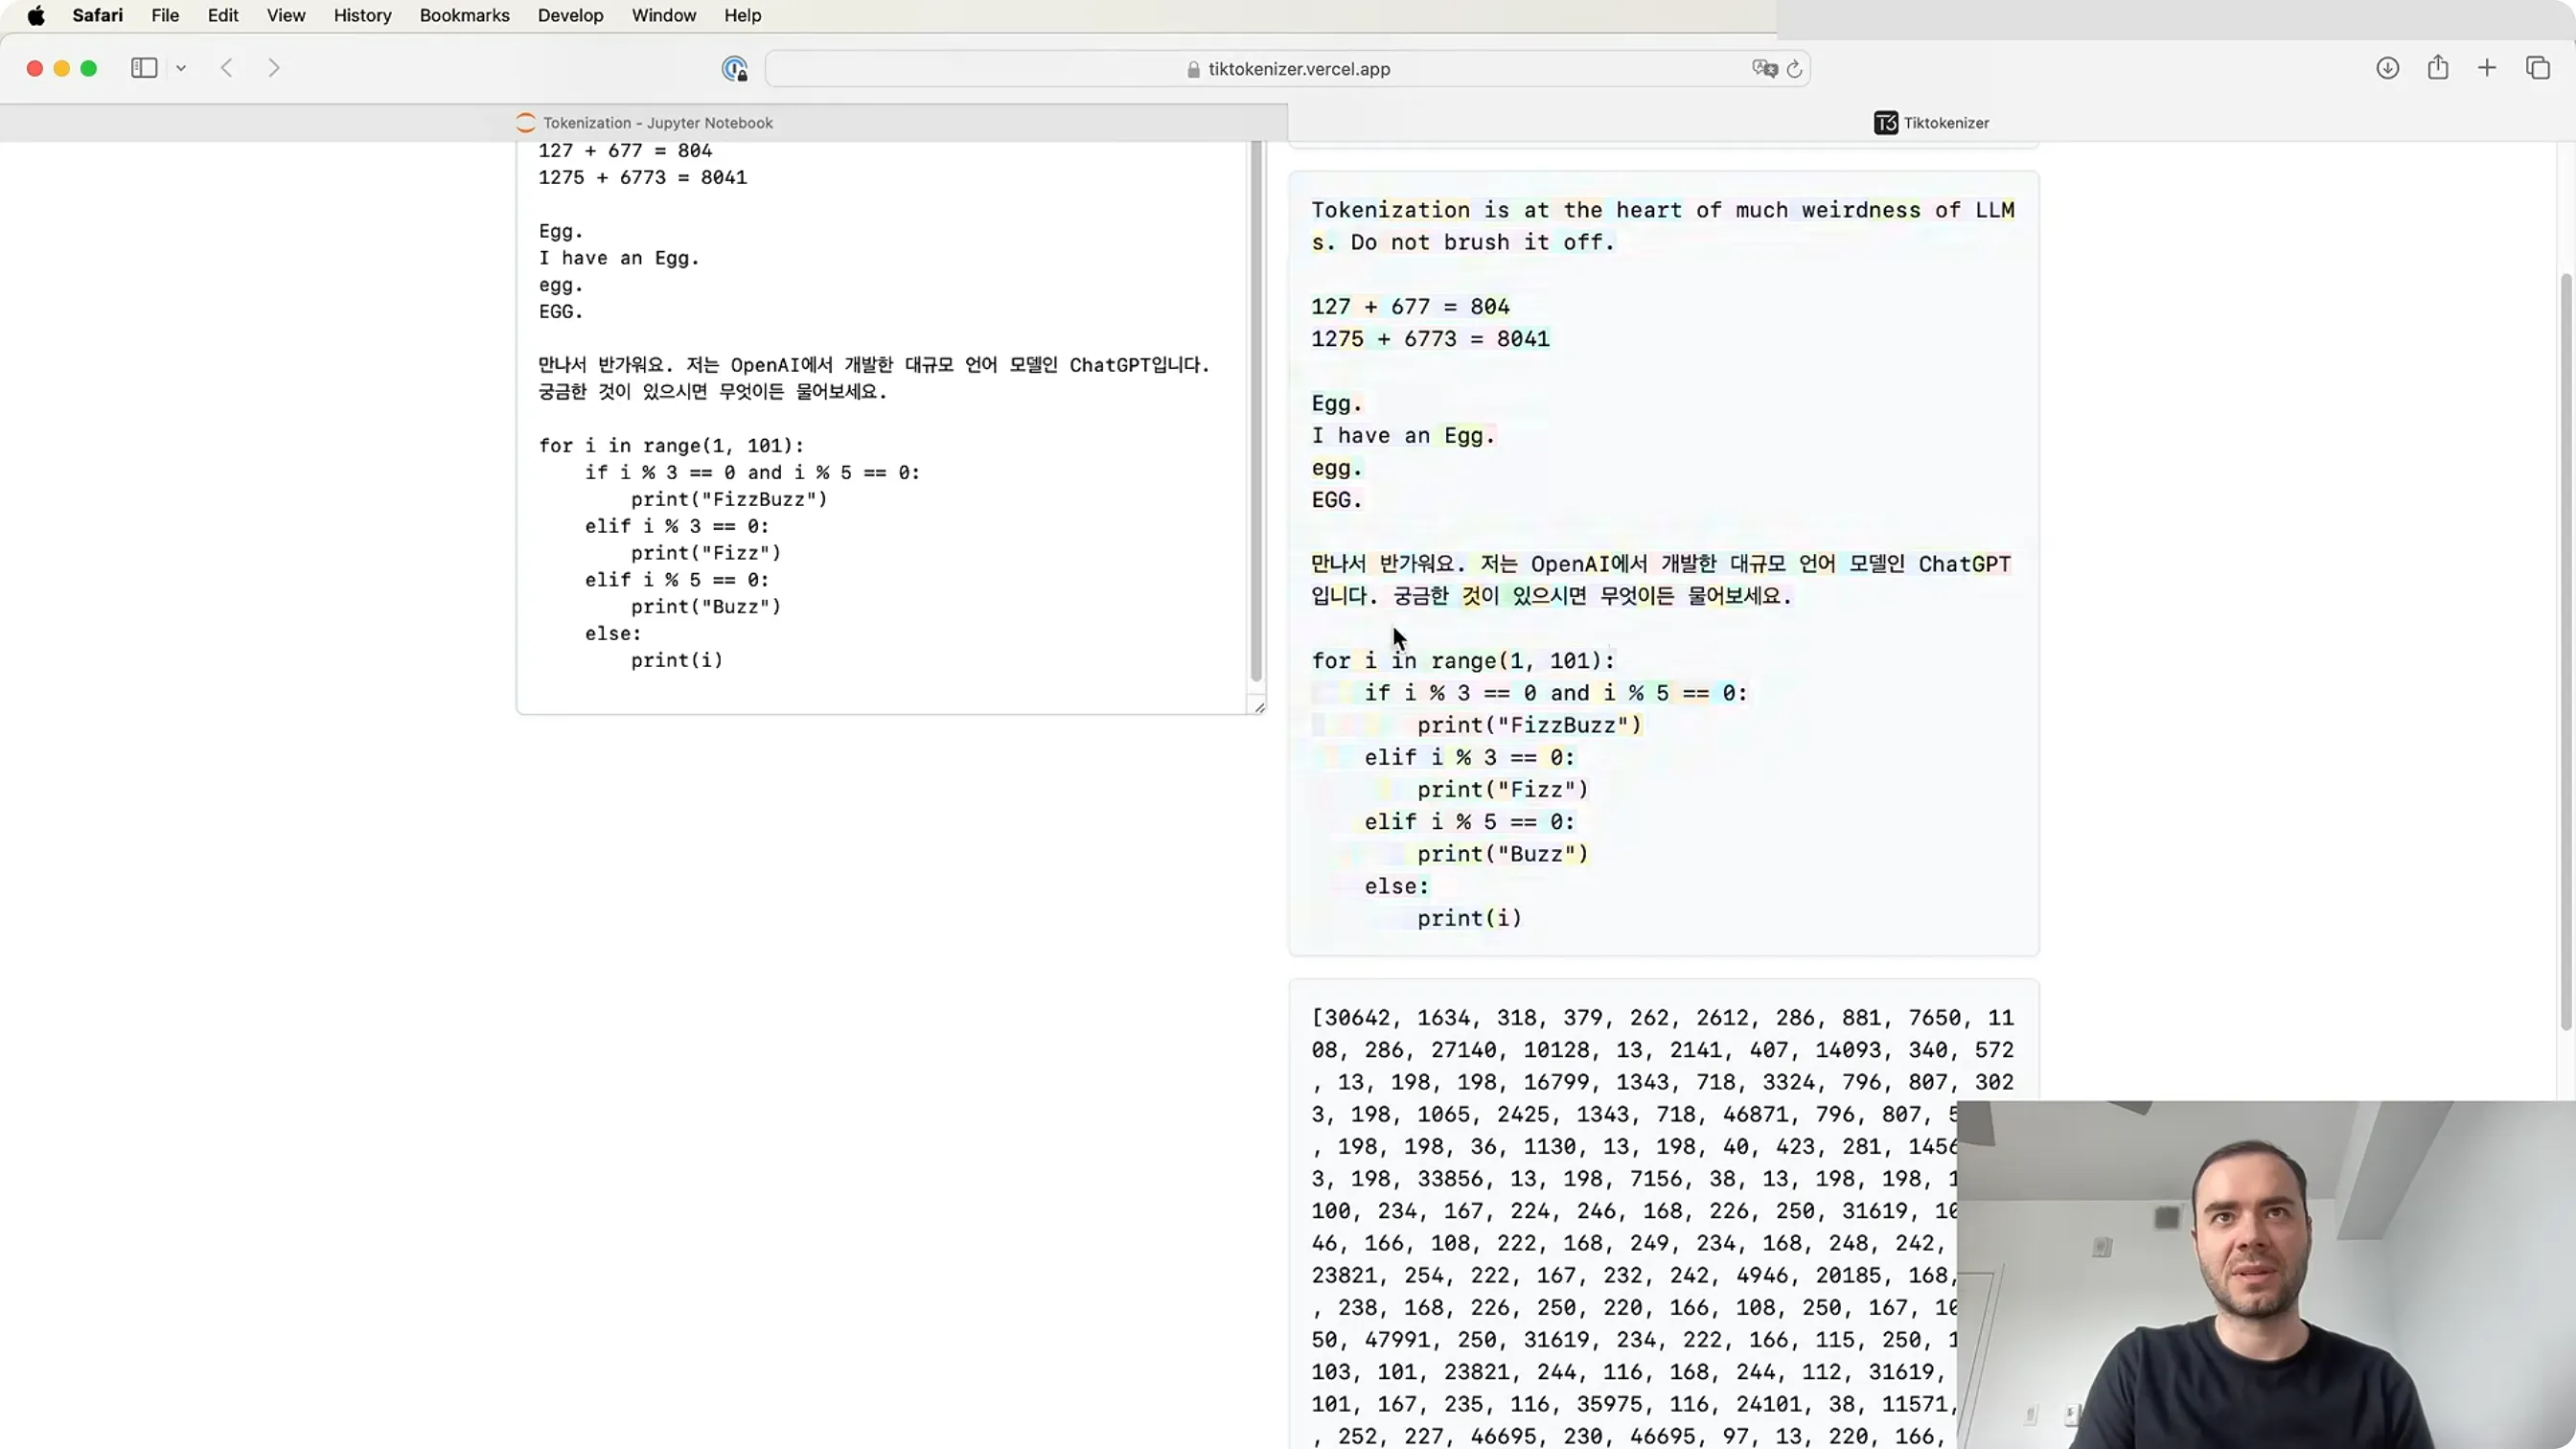This screenshot has width=2576, height=1449.
Task: Switch to the Tiktokenizer tab
Action: 1931,123
